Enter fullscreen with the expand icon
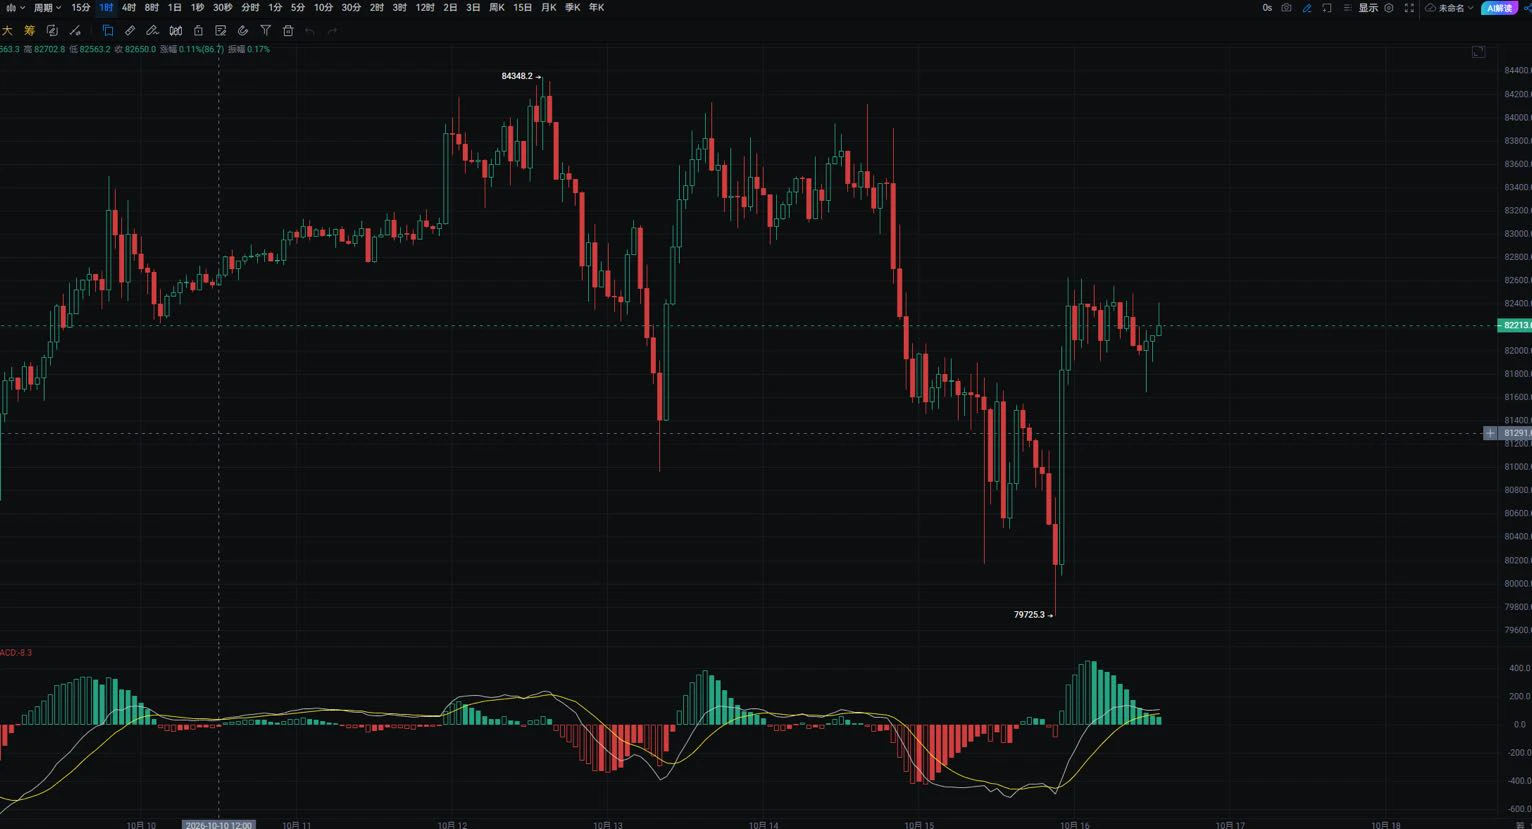 [x=1409, y=8]
